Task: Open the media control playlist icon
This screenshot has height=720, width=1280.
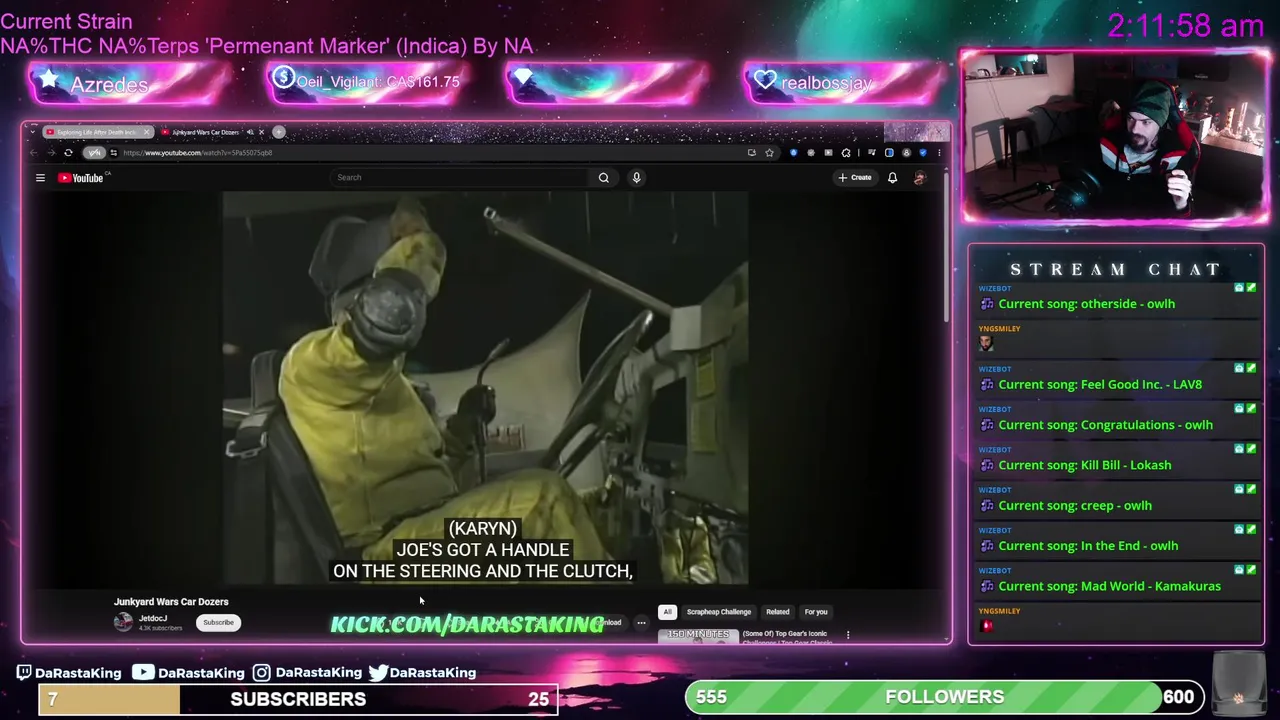Action: (872, 152)
